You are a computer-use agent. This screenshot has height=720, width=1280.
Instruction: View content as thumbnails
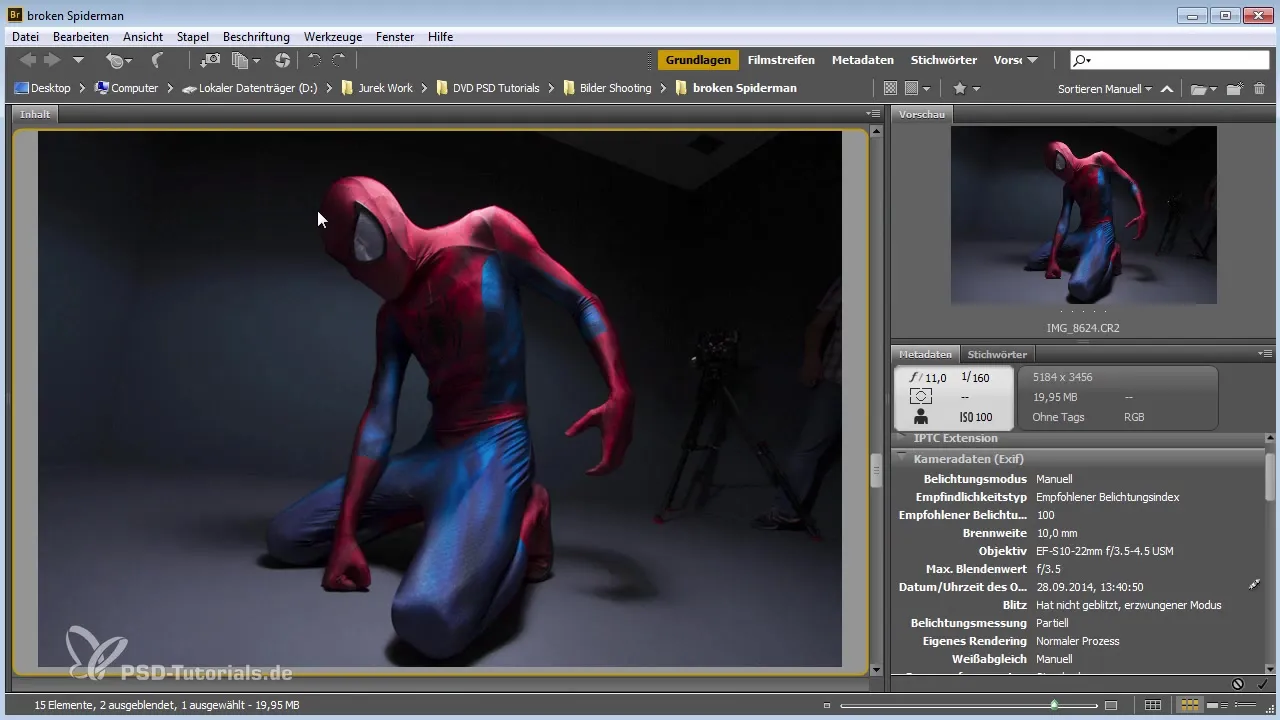[x=1190, y=705]
